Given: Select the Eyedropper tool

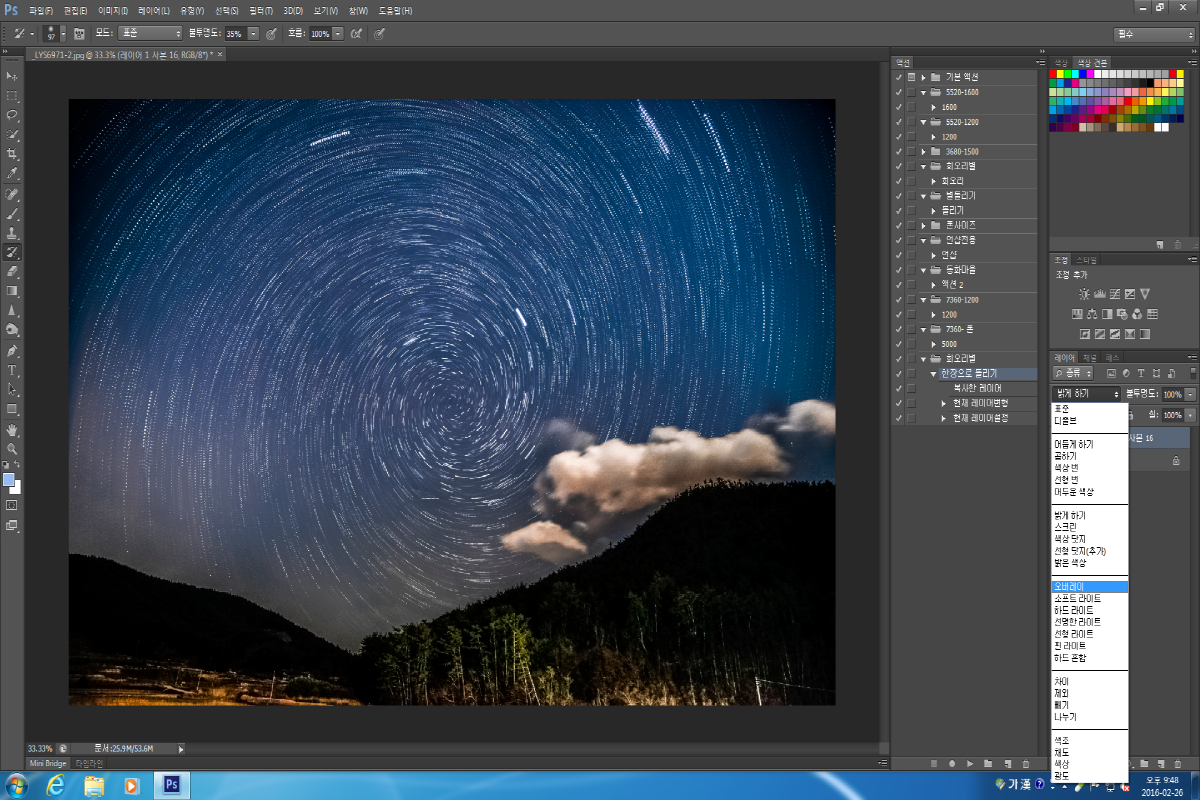Looking at the screenshot, I should 12,173.
